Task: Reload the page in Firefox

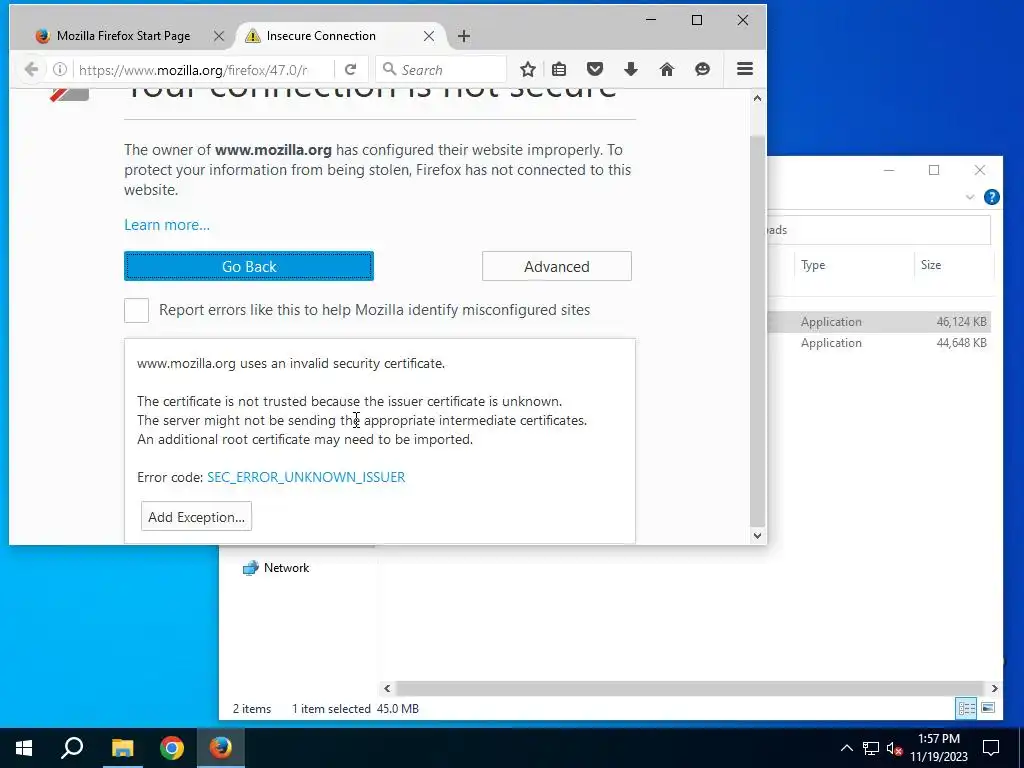Action: click(350, 69)
